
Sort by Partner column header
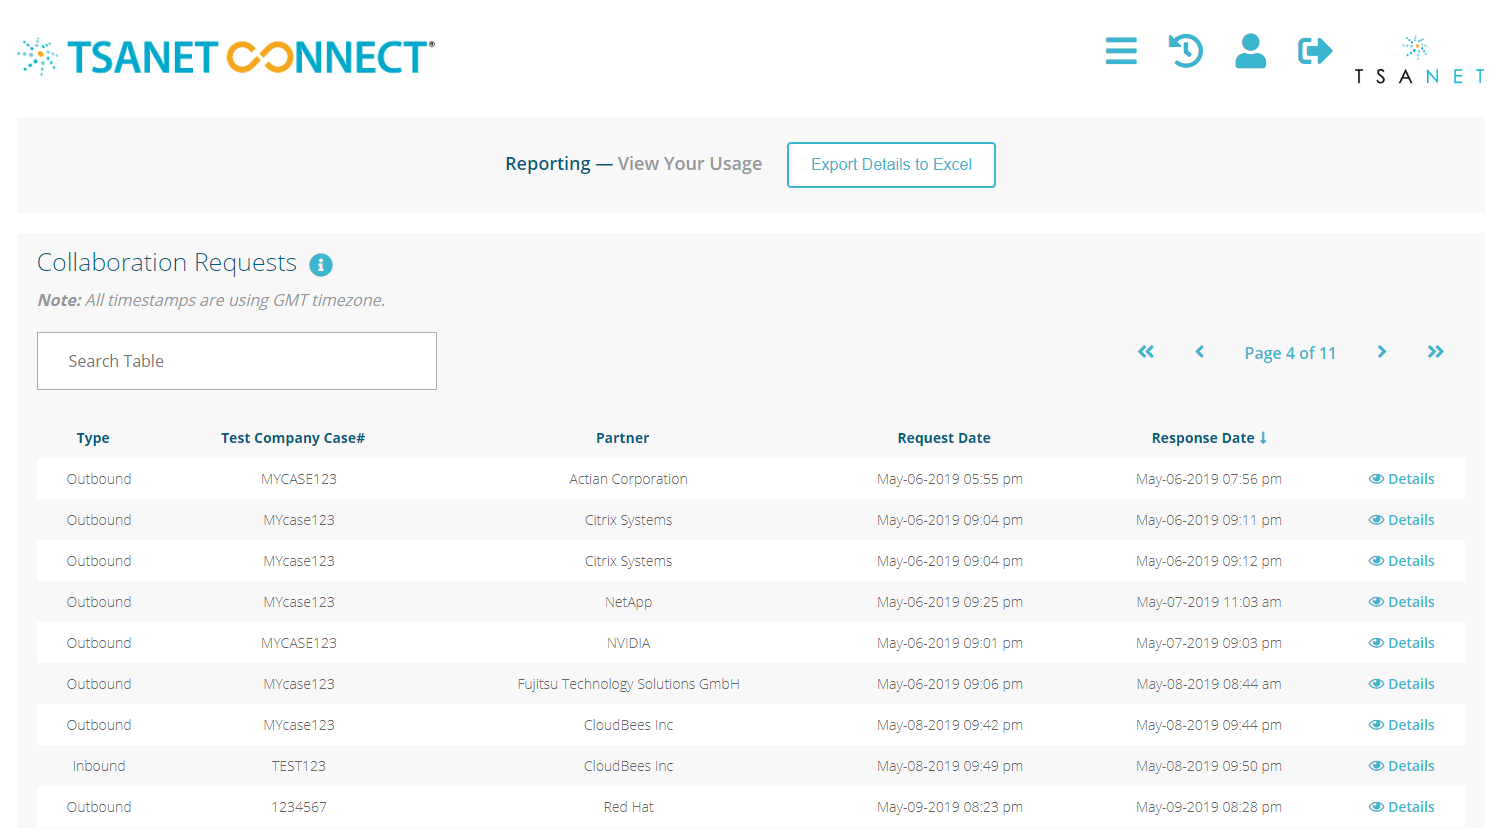(x=622, y=438)
